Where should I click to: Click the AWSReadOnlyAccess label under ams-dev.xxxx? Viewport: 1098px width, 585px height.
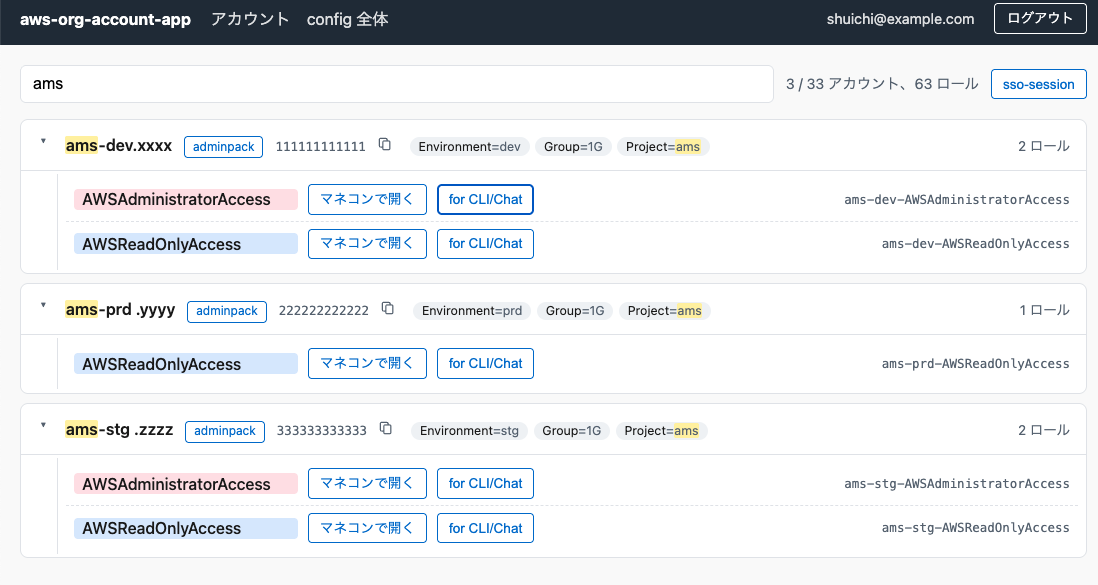click(186, 244)
